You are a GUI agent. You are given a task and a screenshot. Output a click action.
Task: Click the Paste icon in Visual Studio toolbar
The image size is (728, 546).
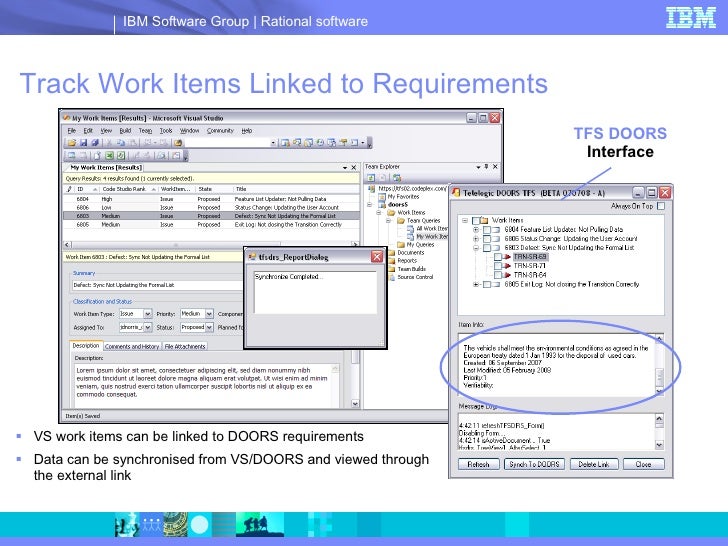[132, 143]
